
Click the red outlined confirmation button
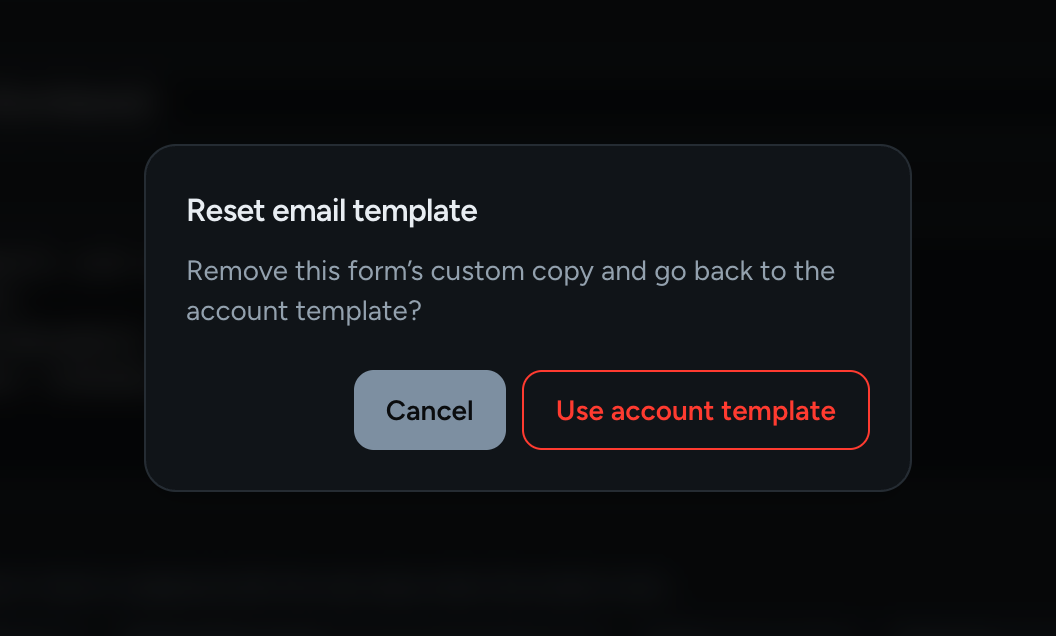tap(696, 410)
